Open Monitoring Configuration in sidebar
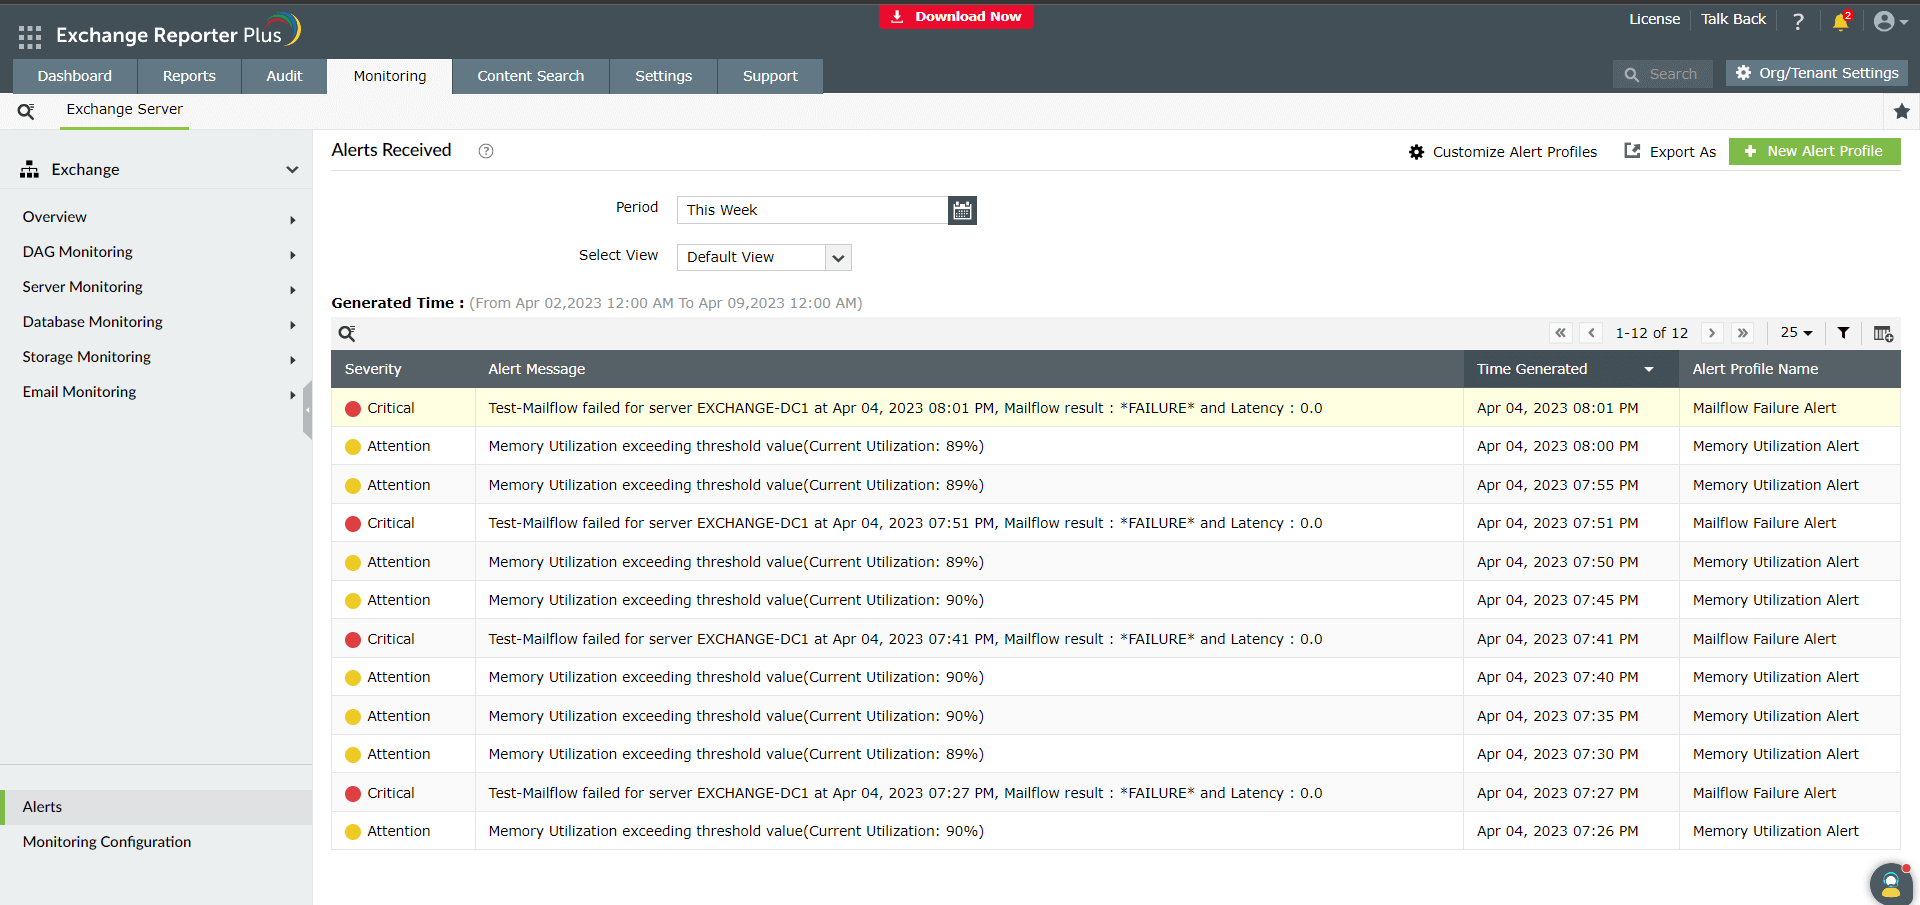This screenshot has height=905, width=1920. (107, 842)
